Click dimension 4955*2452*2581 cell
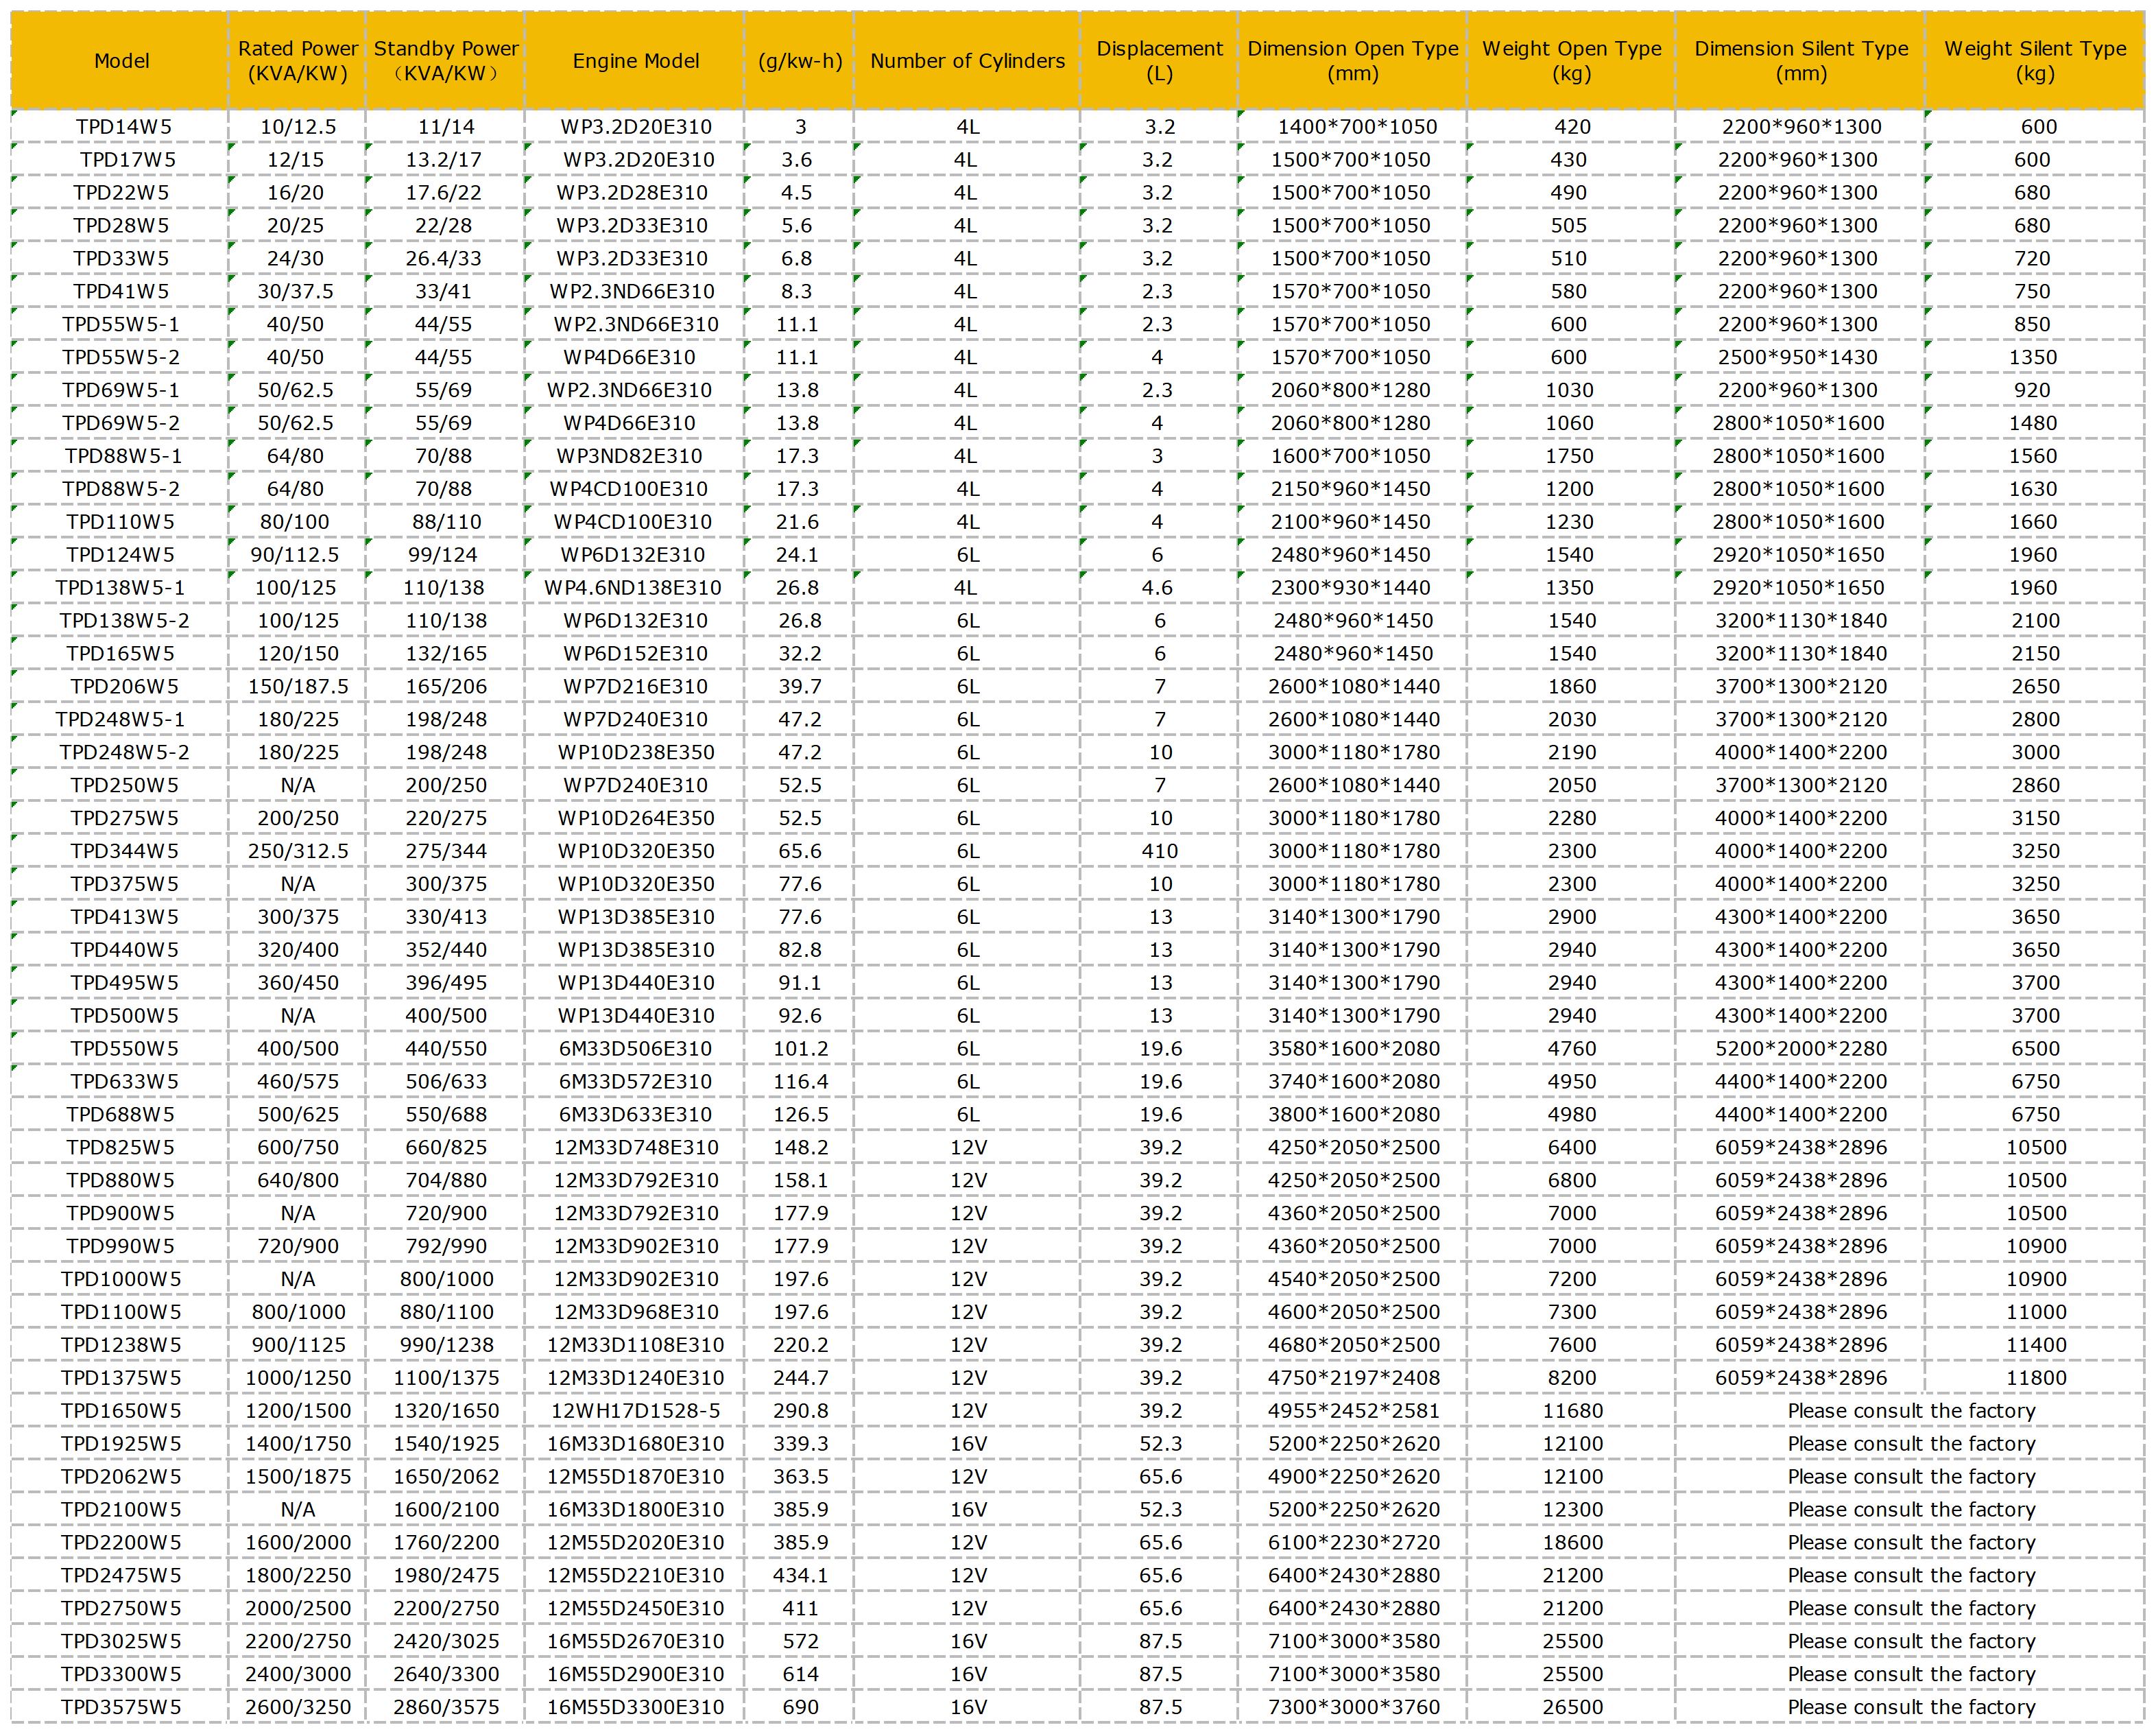Image resolution: width=2156 pixels, height=1734 pixels. (x=1353, y=1411)
